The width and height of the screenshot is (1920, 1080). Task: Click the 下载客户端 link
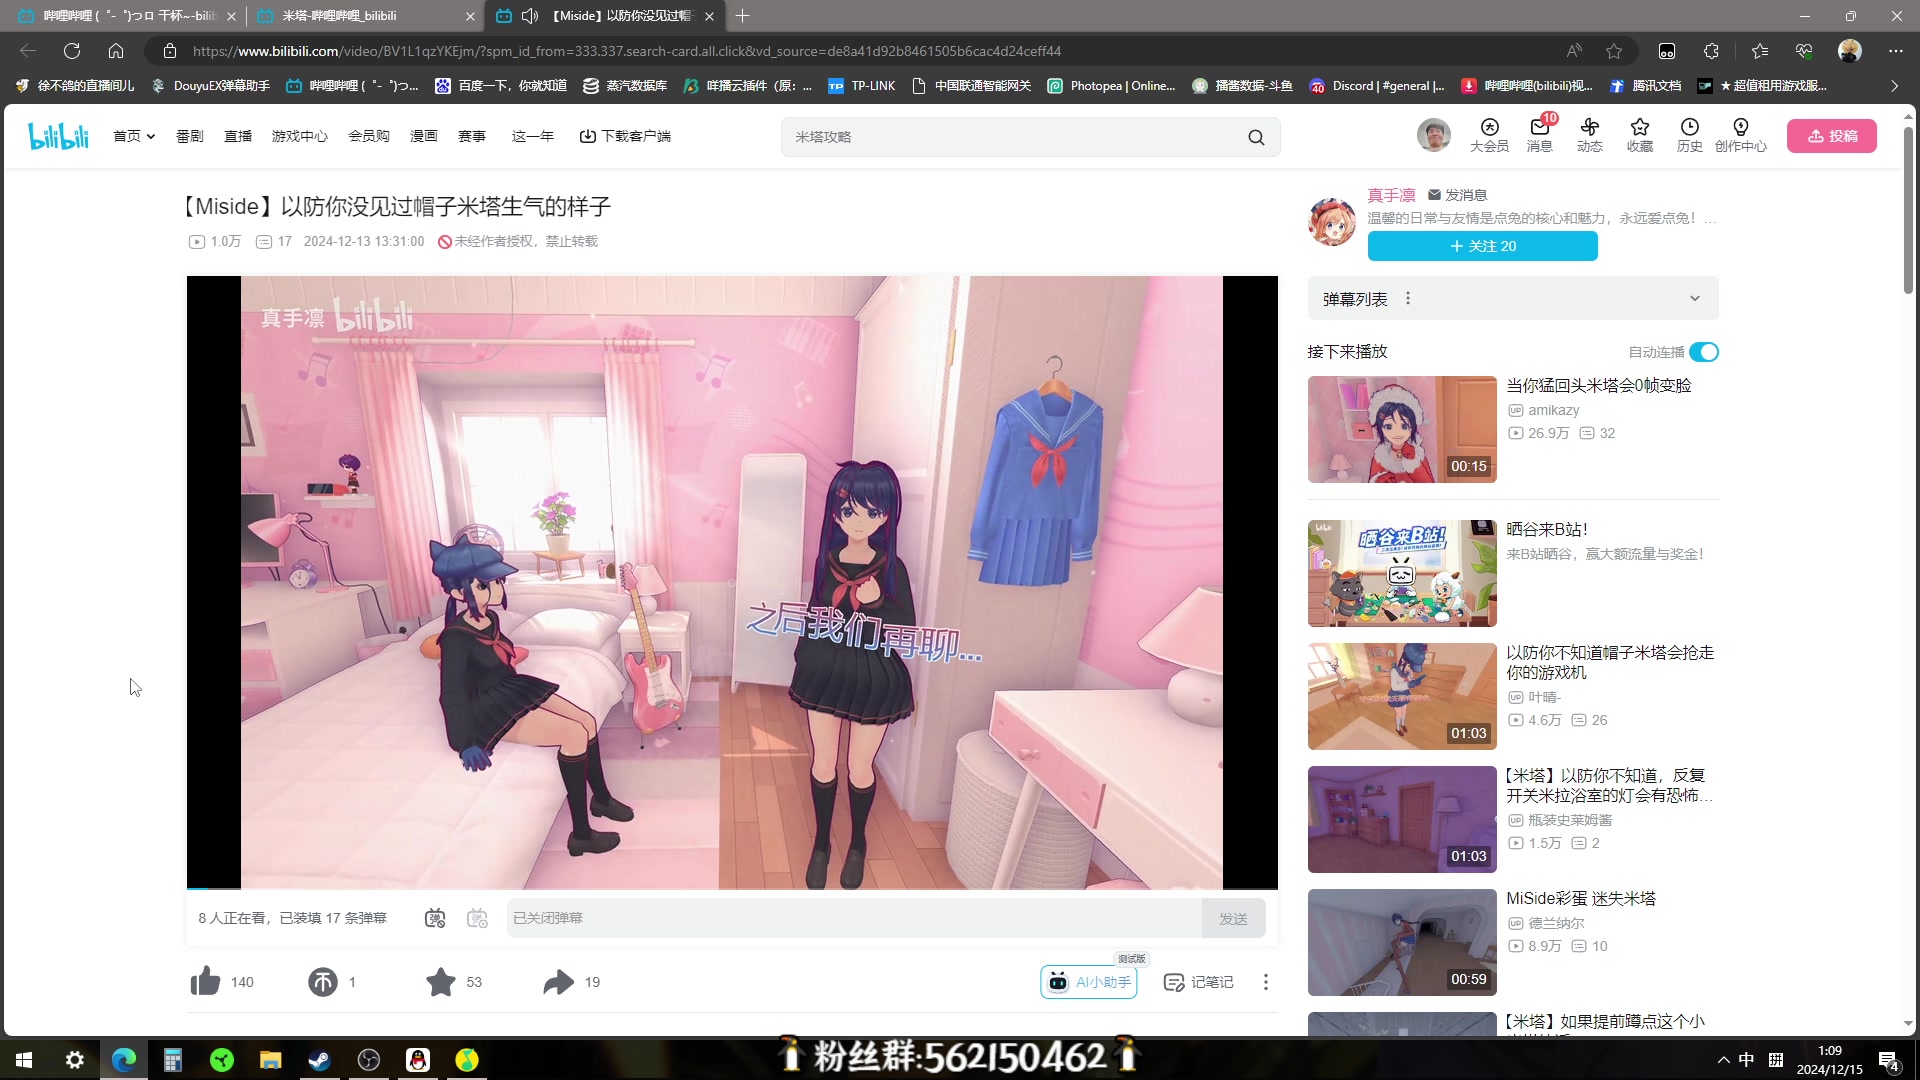point(625,136)
